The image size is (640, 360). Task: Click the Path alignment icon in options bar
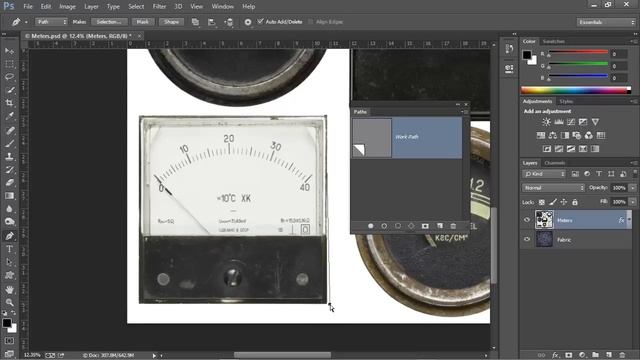pos(211,22)
